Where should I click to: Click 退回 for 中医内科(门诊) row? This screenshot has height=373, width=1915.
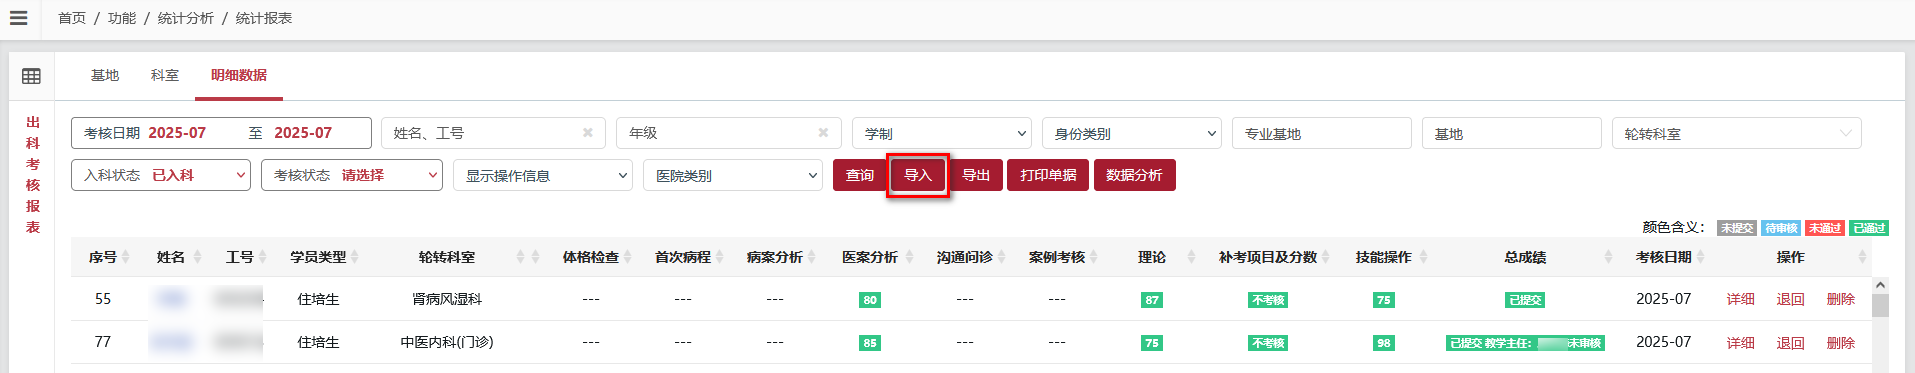click(1790, 343)
